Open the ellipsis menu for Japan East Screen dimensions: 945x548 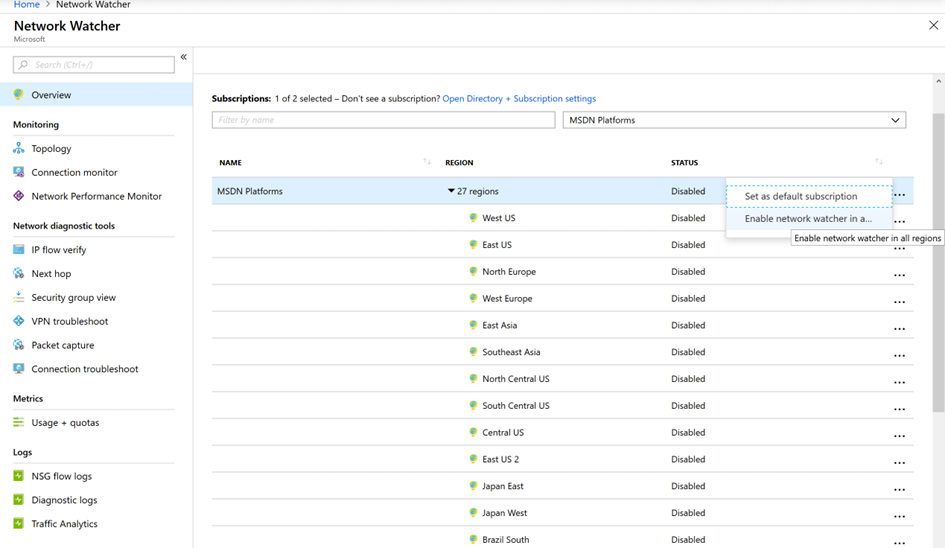[899, 490]
